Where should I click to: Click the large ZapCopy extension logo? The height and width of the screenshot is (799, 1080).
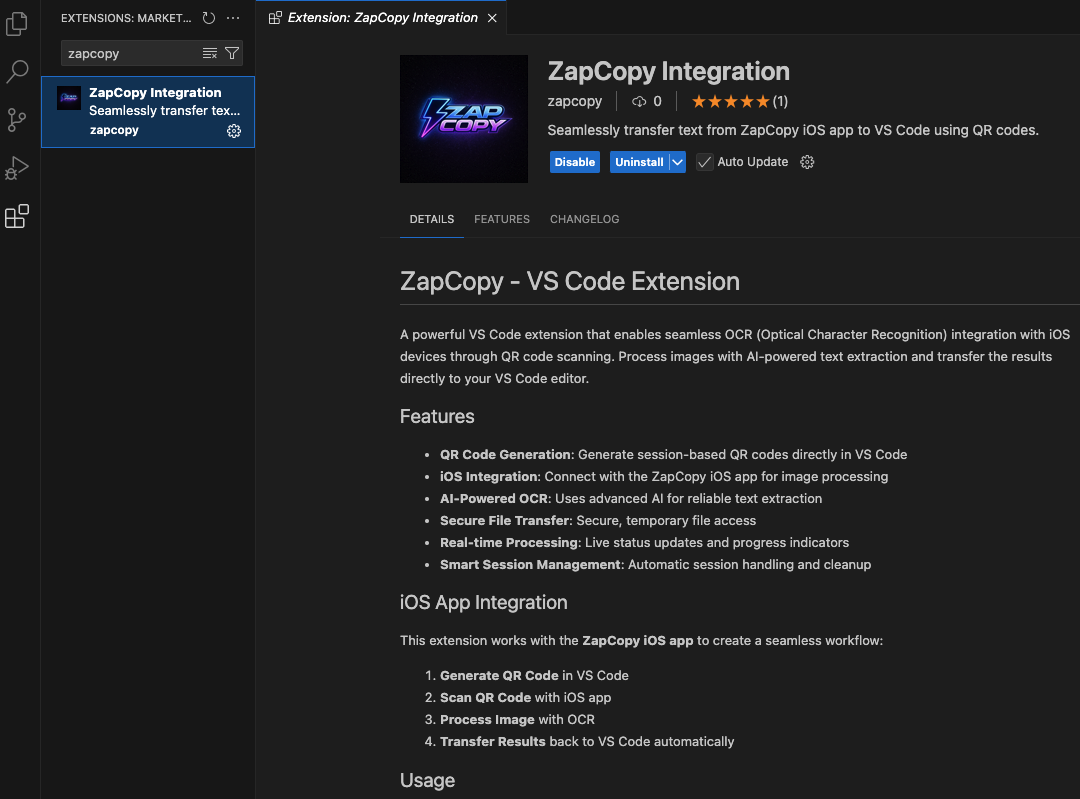[x=464, y=118]
